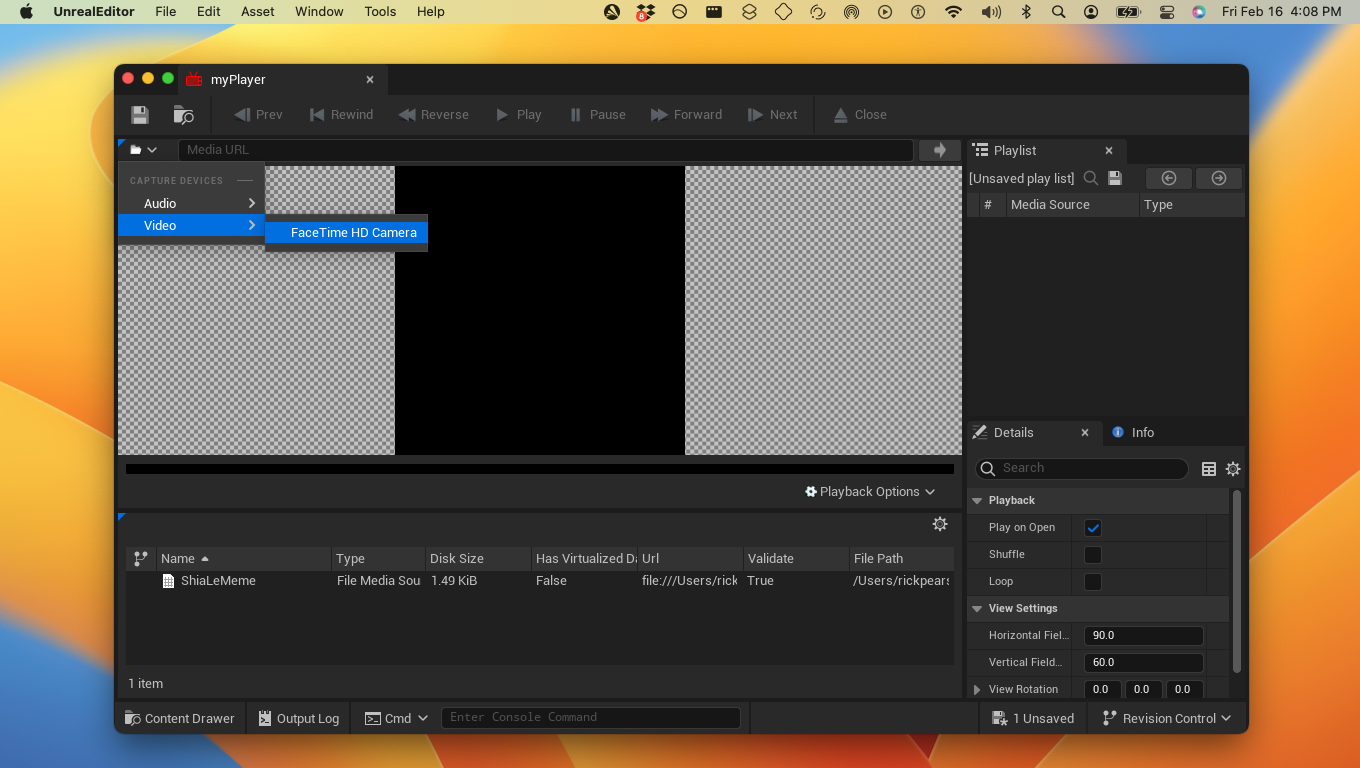Viewport: 1360px width, 768px height.
Task: Click the Save asset floppy disk icon
Action: 140,115
